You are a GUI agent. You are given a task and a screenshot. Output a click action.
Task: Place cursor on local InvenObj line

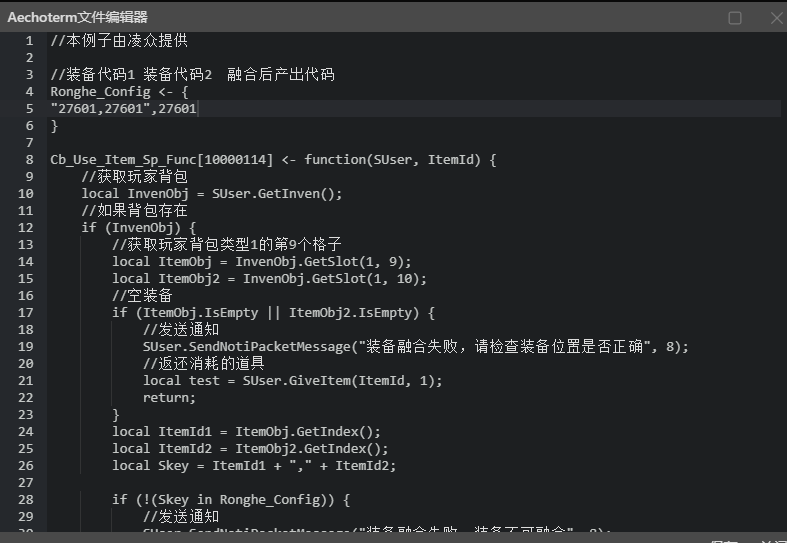(212, 194)
